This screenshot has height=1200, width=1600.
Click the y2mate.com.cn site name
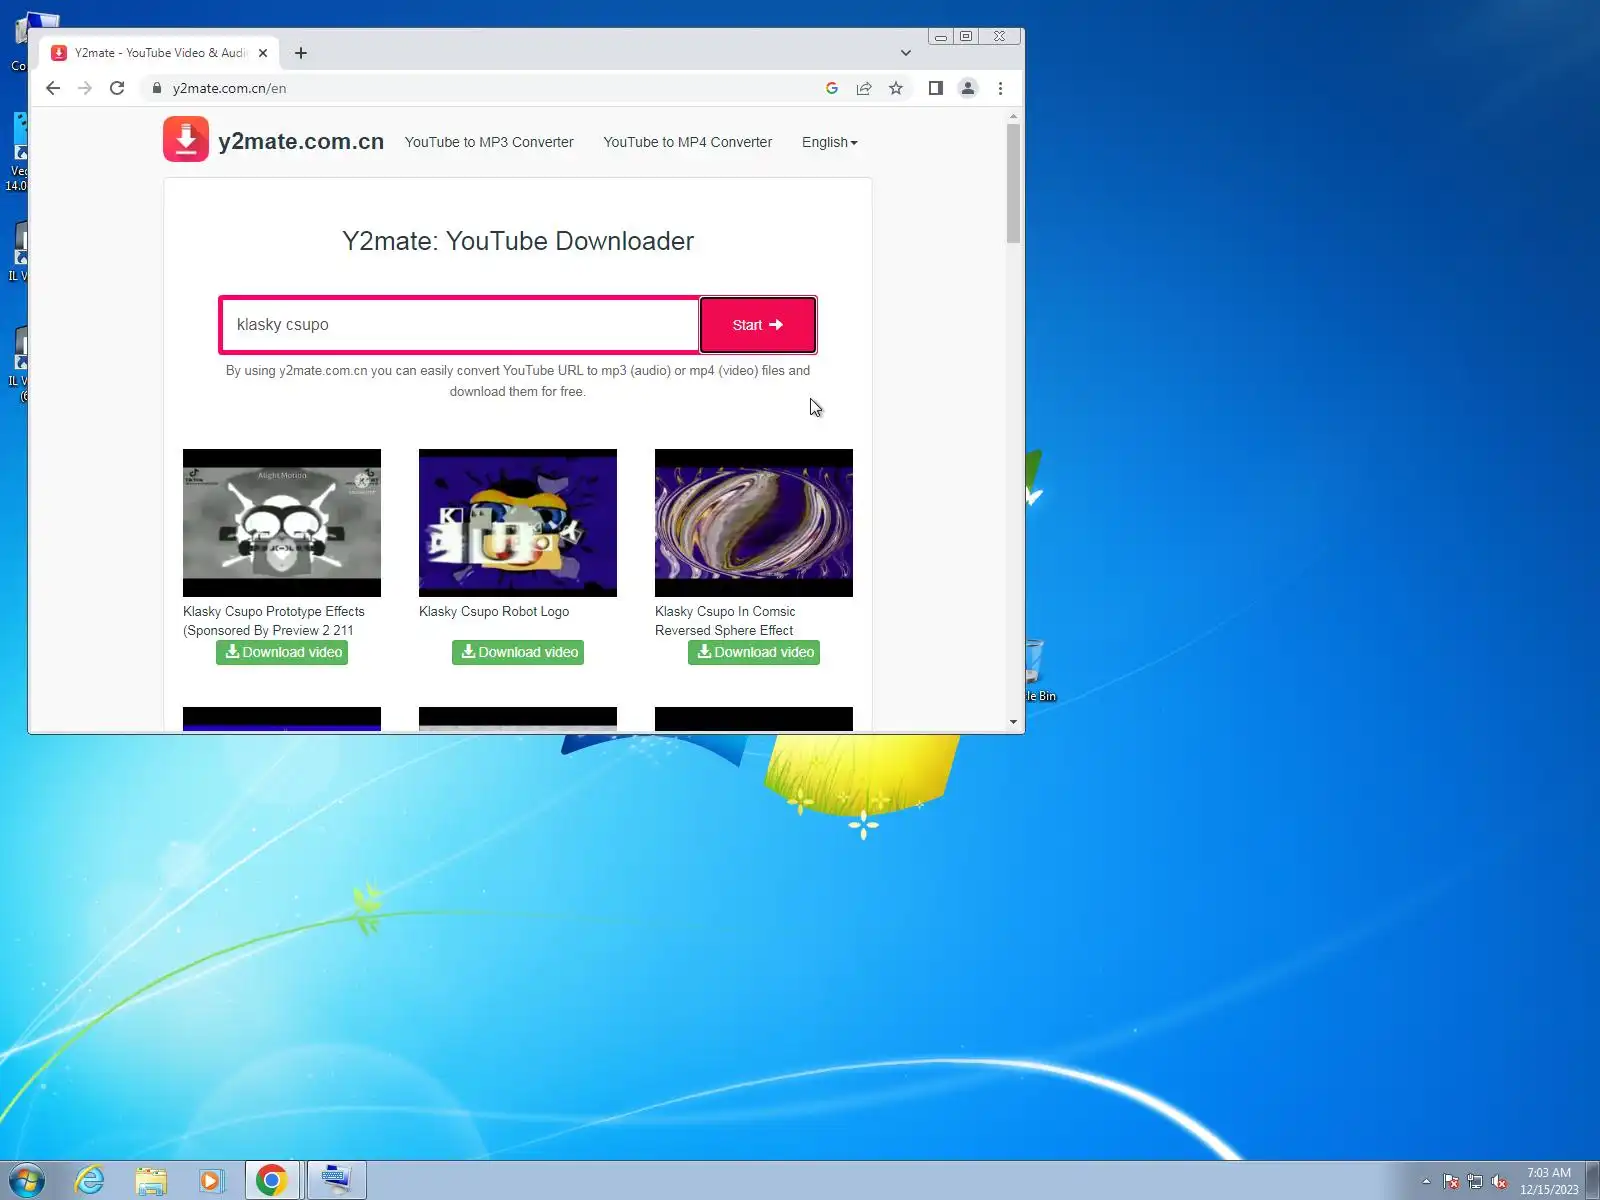(301, 141)
